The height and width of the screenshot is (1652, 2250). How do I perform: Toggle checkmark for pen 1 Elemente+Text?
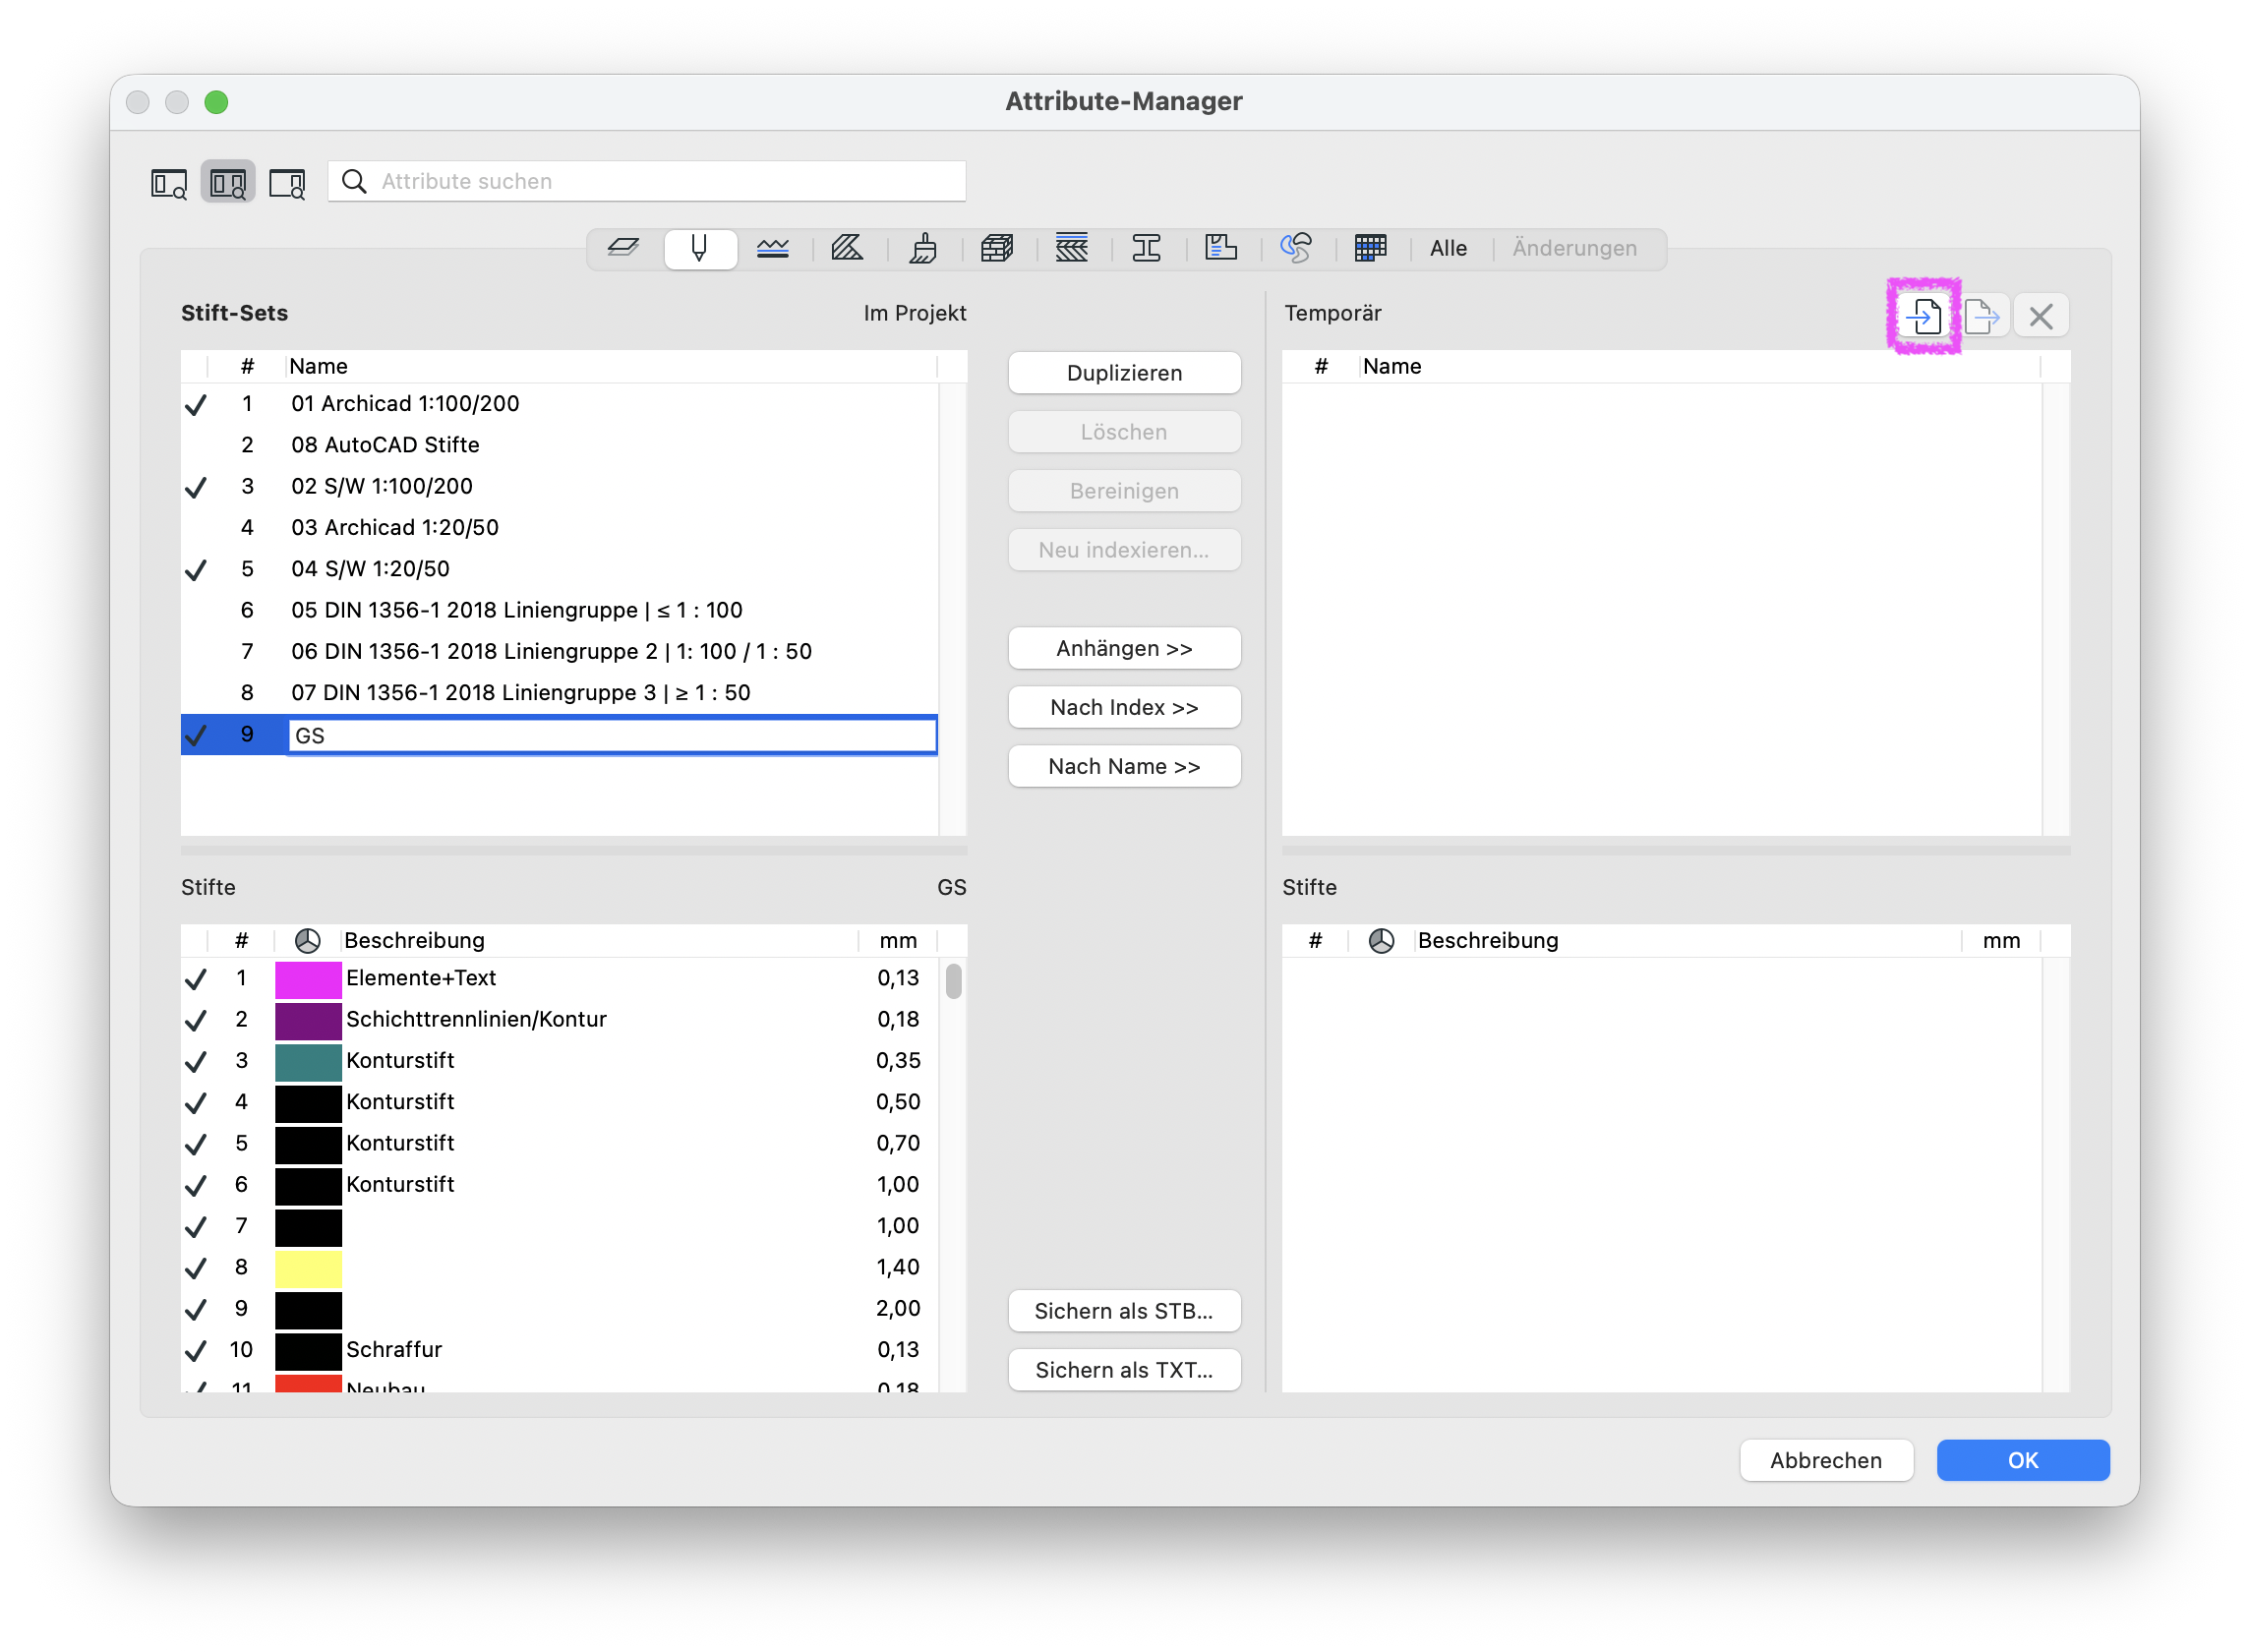tap(196, 979)
